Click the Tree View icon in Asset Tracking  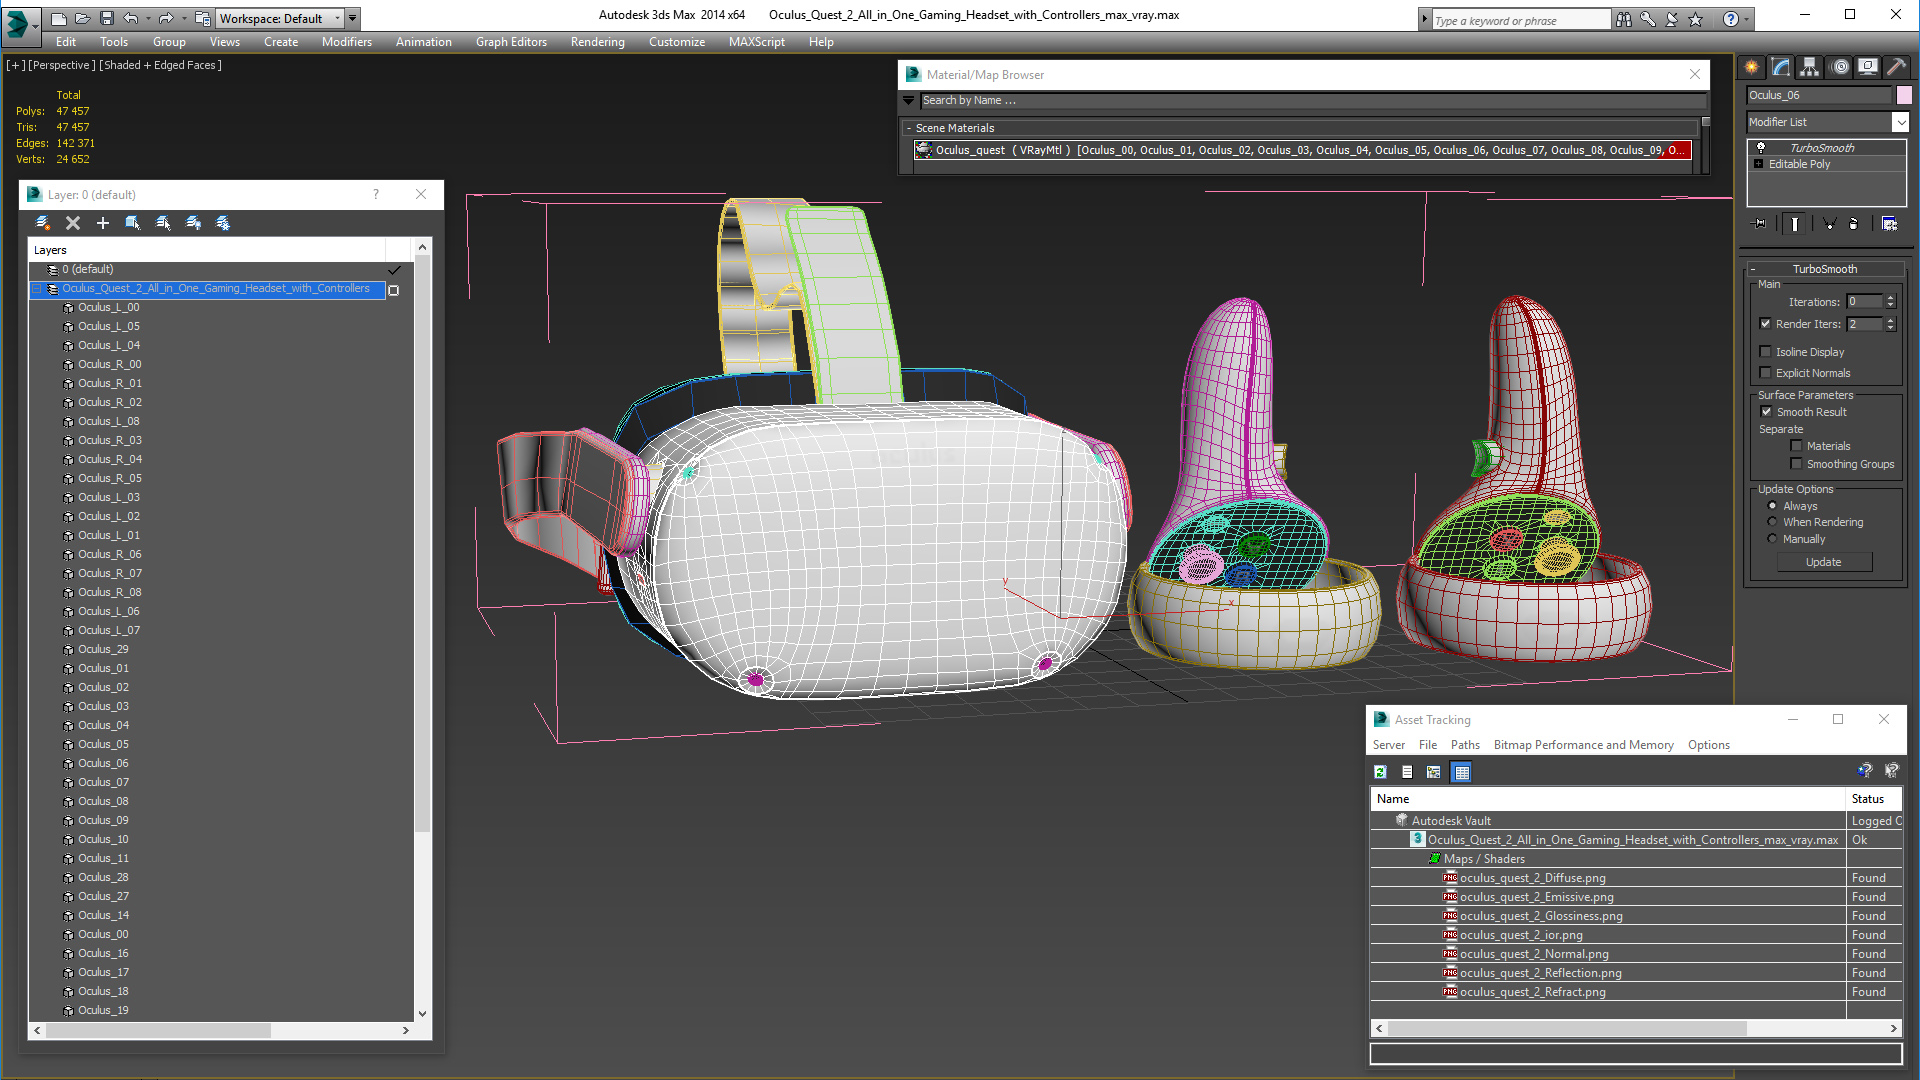pos(1434,772)
